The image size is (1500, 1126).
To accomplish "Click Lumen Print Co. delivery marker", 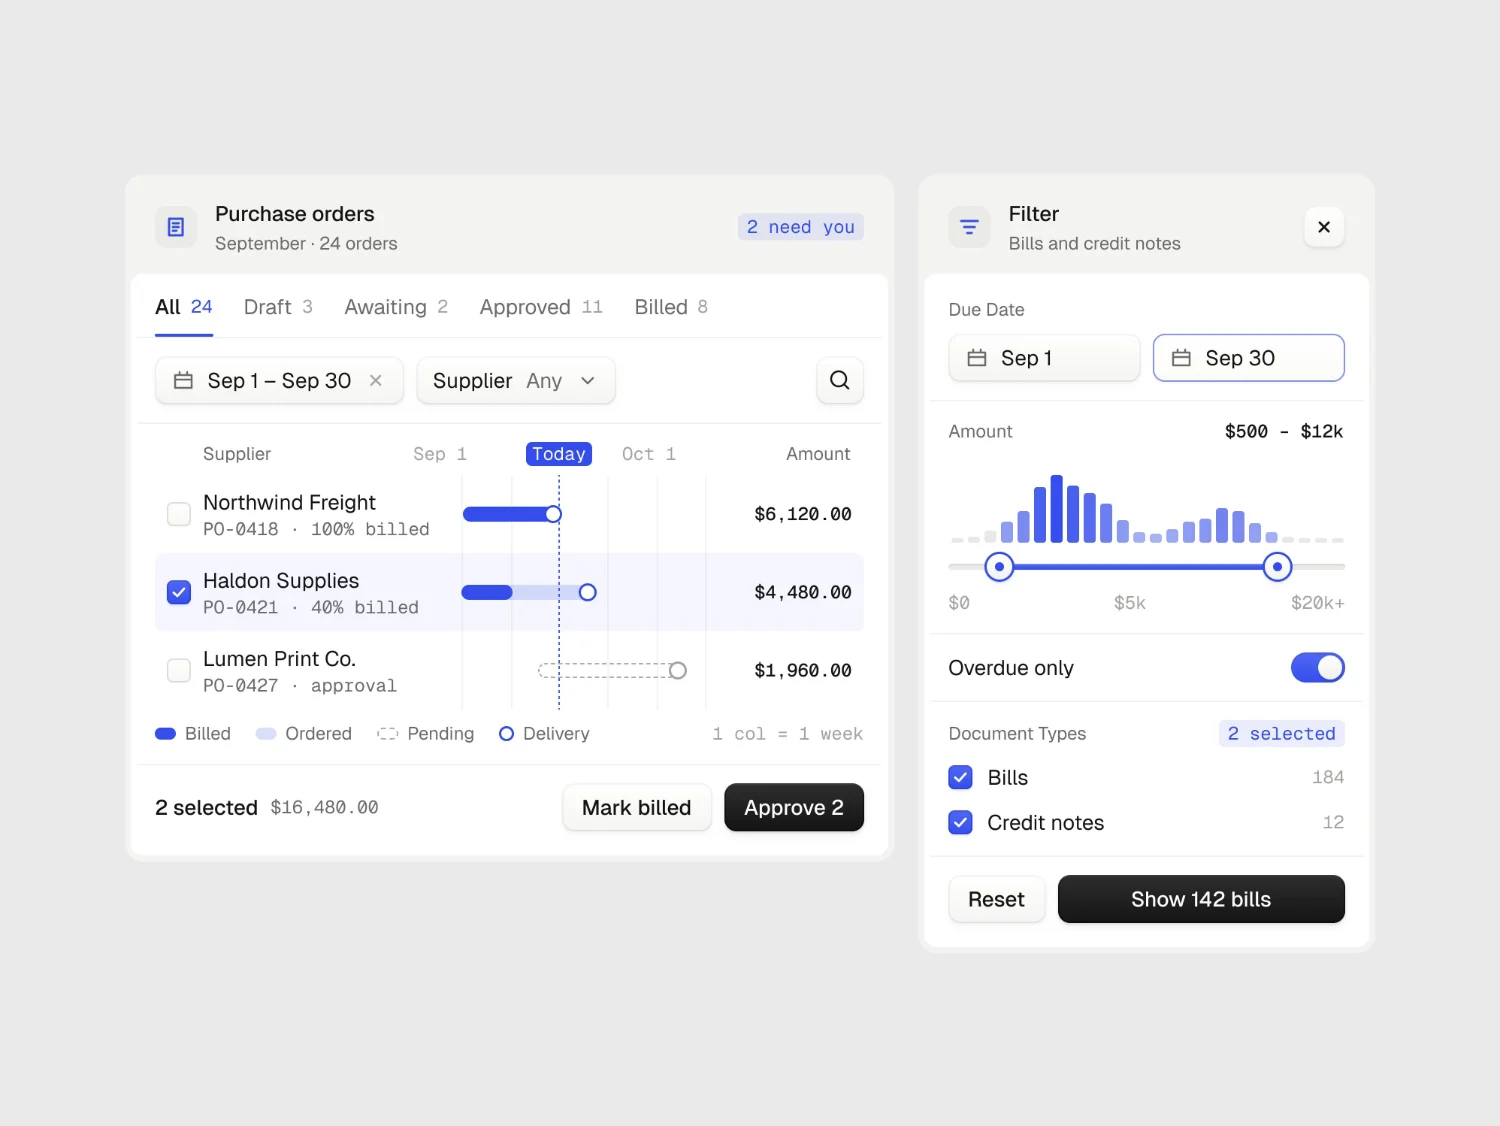I will 678,670.
